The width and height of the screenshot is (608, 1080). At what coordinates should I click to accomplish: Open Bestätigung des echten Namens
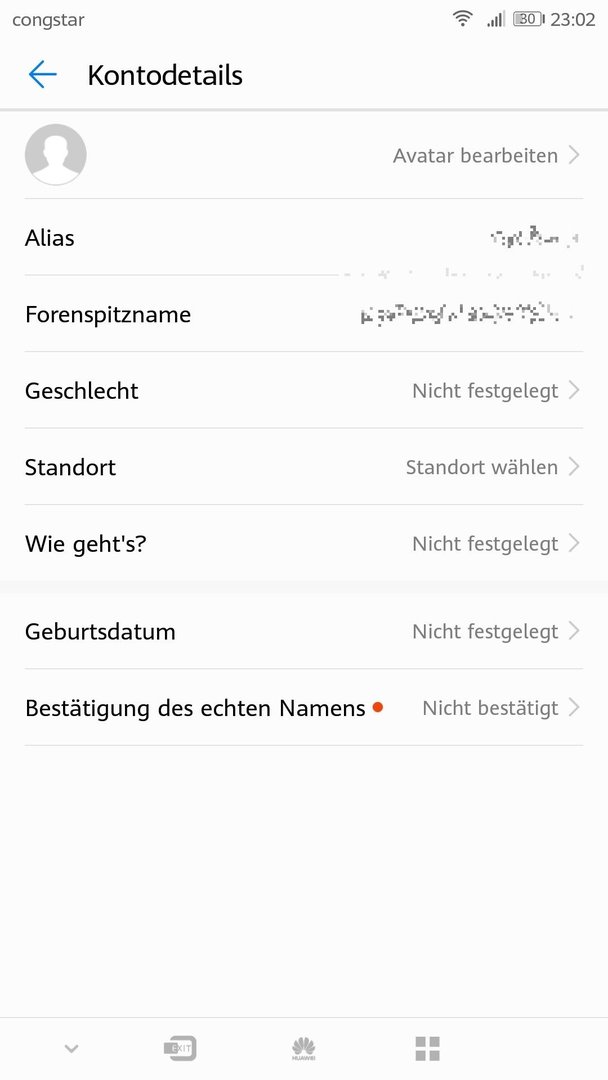[x=195, y=708]
